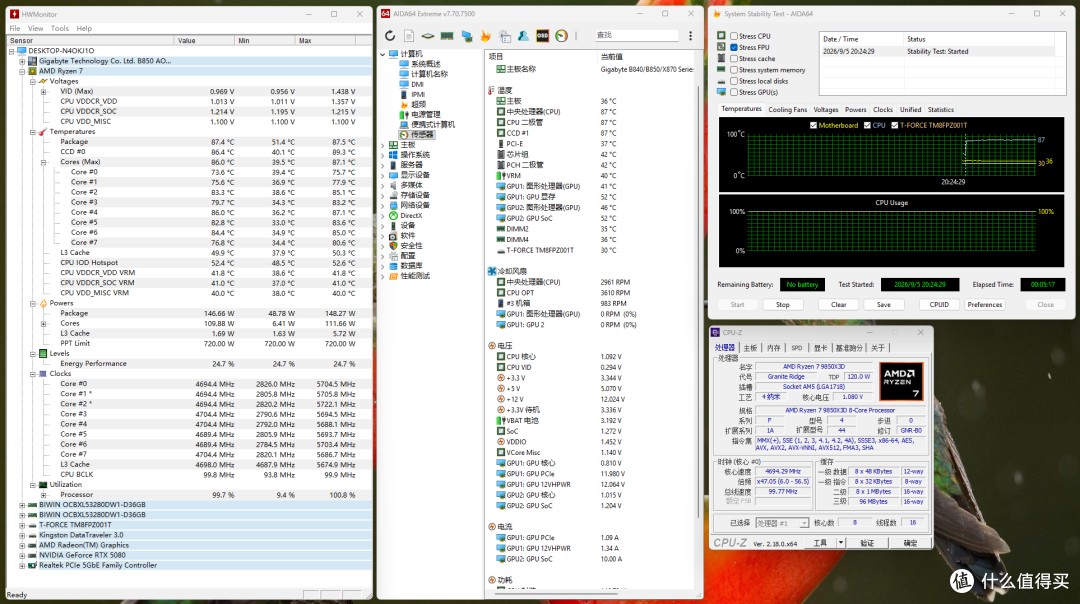Click Clear button in stability test
The height and width of the screenshot is (604, 1080).
(838, 304)
